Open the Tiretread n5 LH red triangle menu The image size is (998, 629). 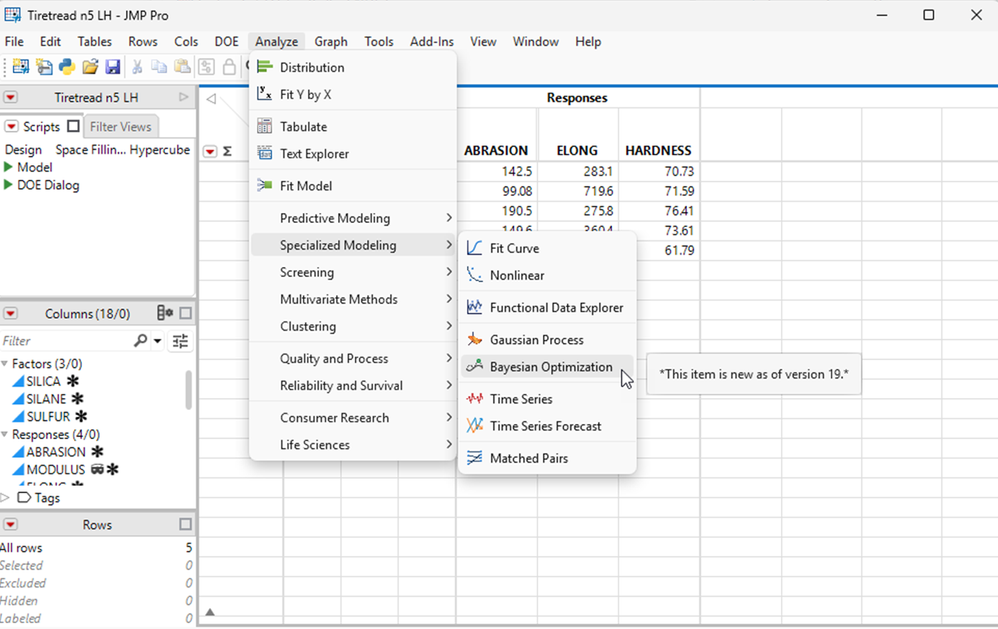[x=10, y=98]
